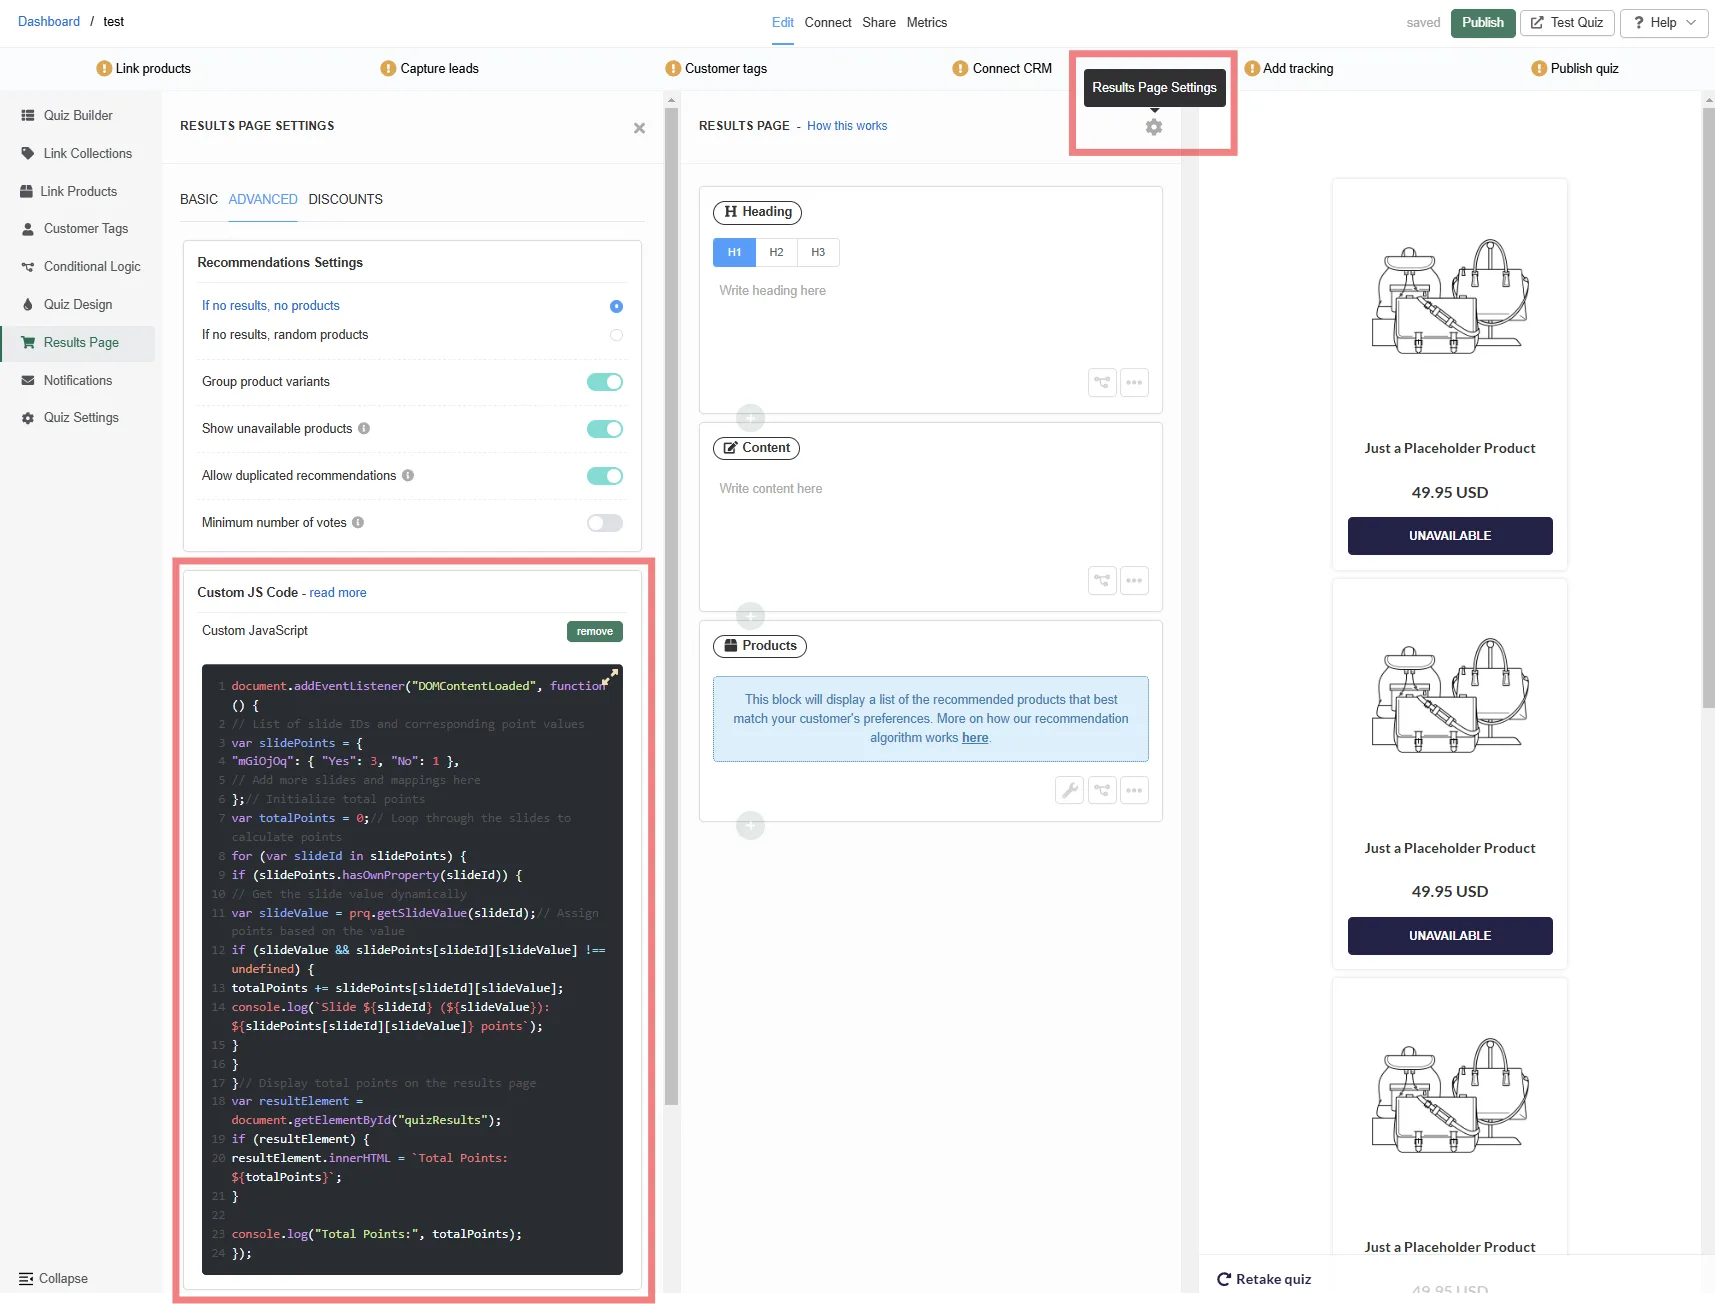Viewport: 1715px width, 1304px height.
Task: Click info icon beside Allow duplicated recommendations
Action: coord(408,475)
